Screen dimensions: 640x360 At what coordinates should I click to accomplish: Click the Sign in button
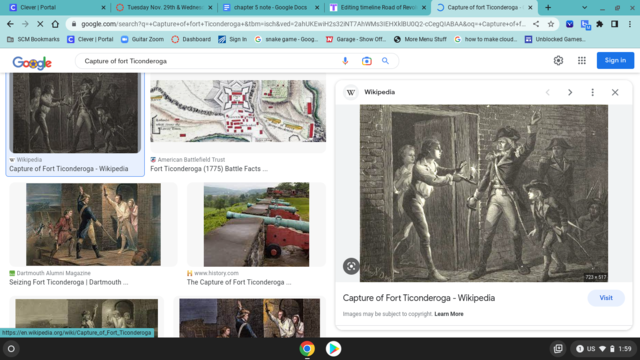point(615,60)
